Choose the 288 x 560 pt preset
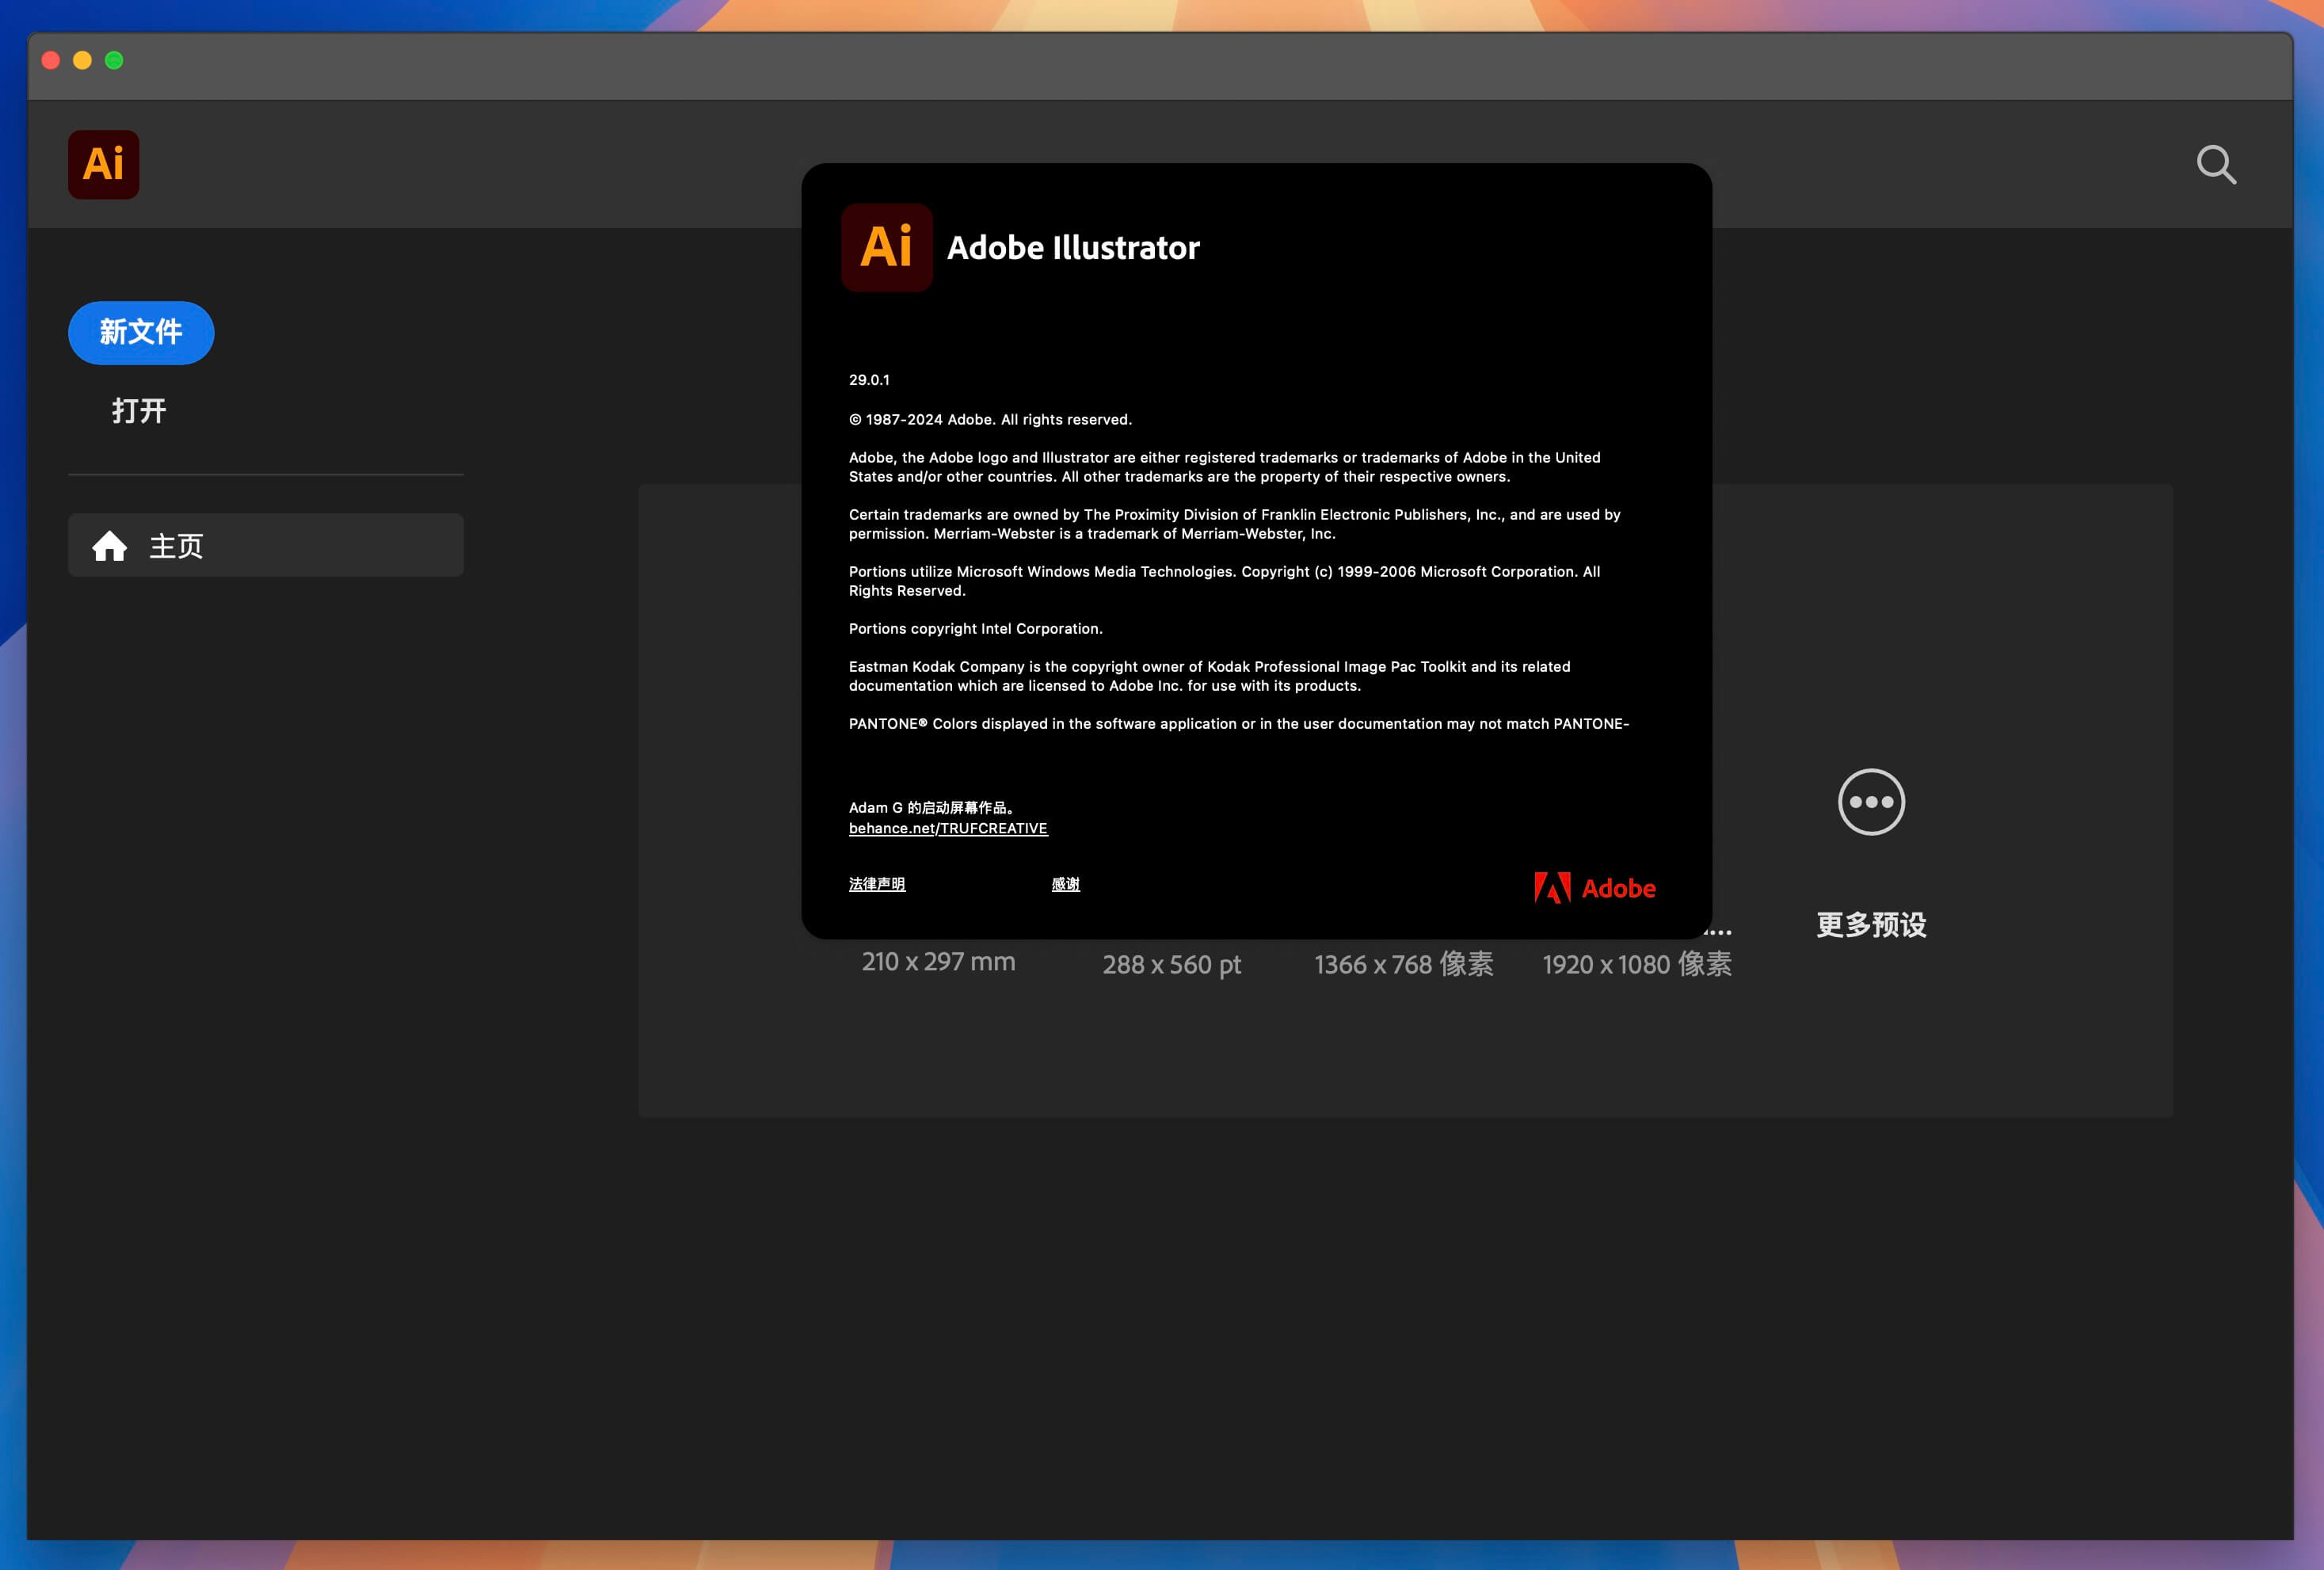This screenshot has height=1570, width=2324. (x=1171, y=965)
